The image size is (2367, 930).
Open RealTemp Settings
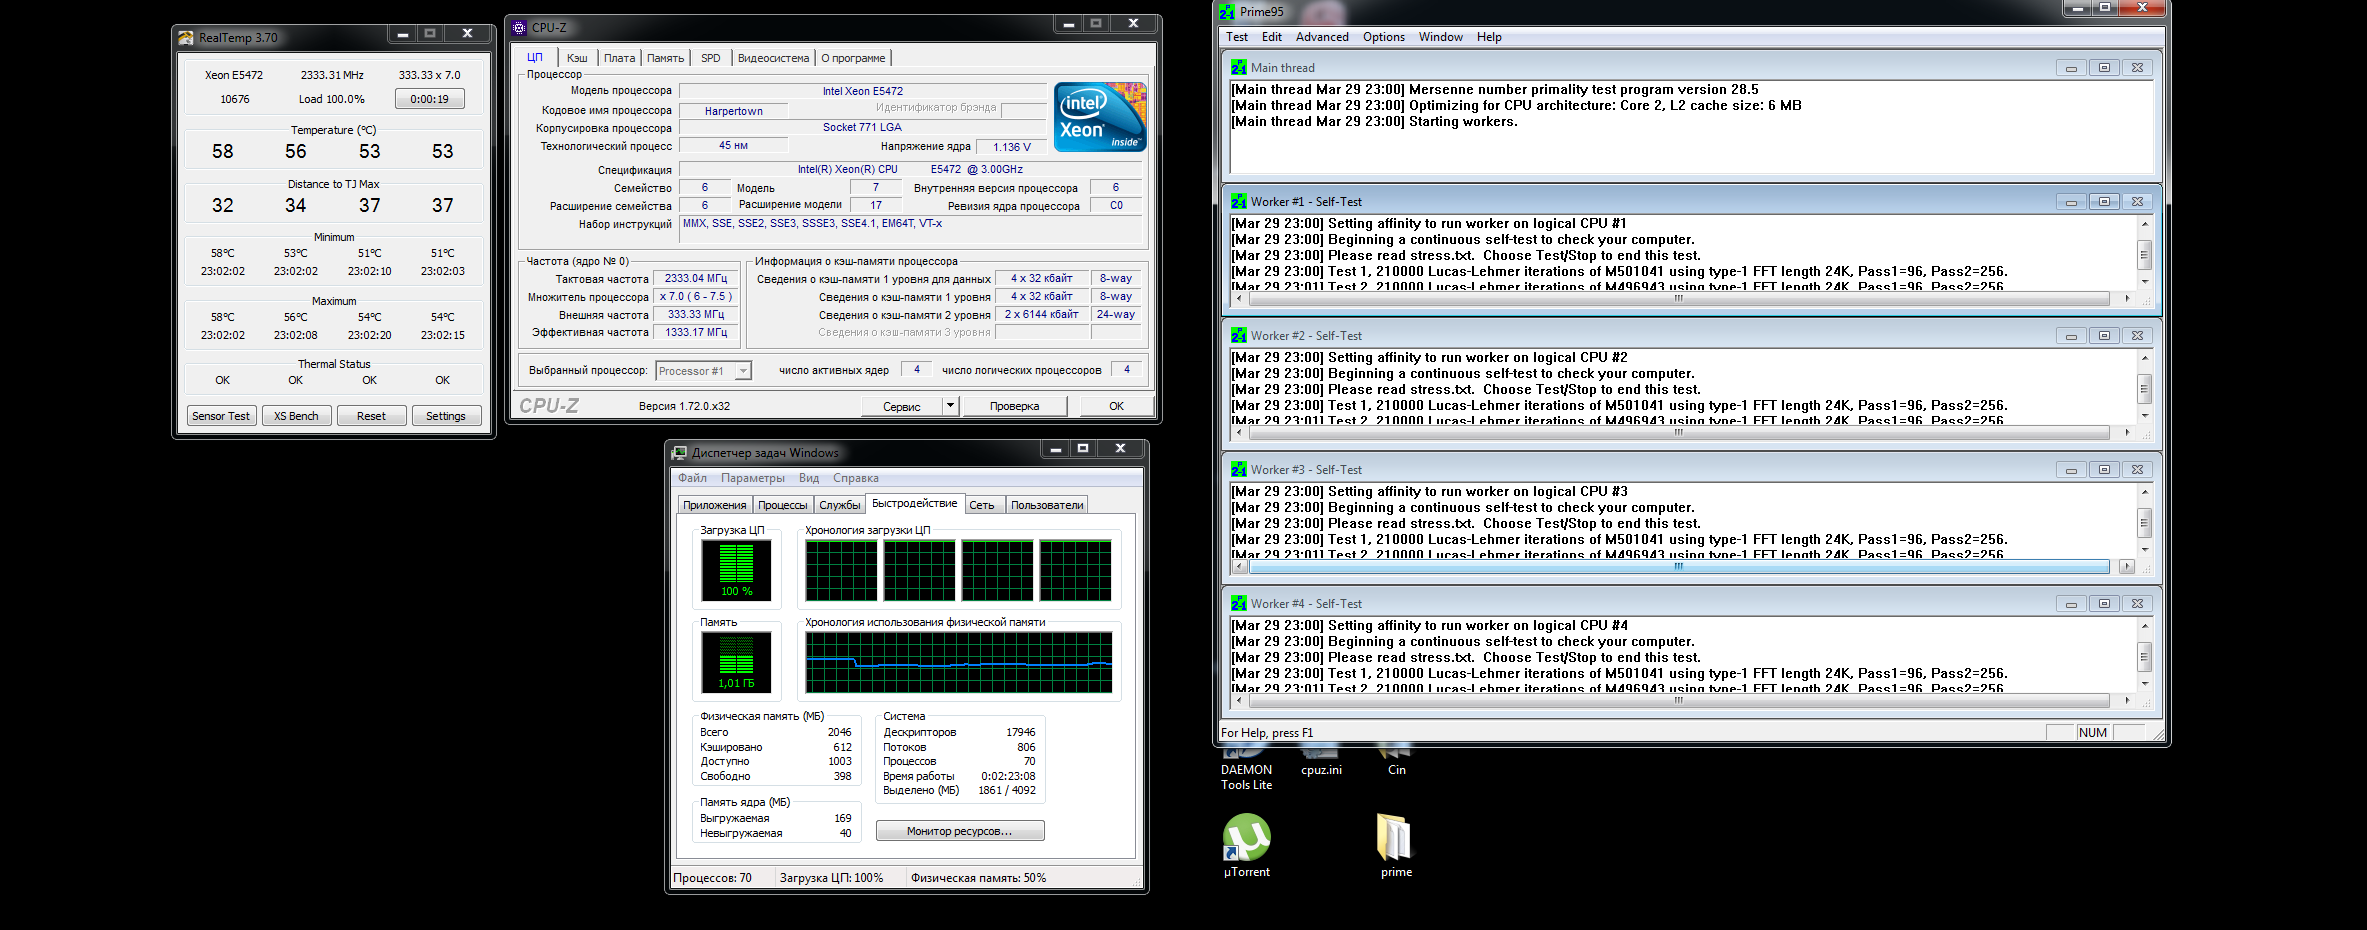[446, 416]
